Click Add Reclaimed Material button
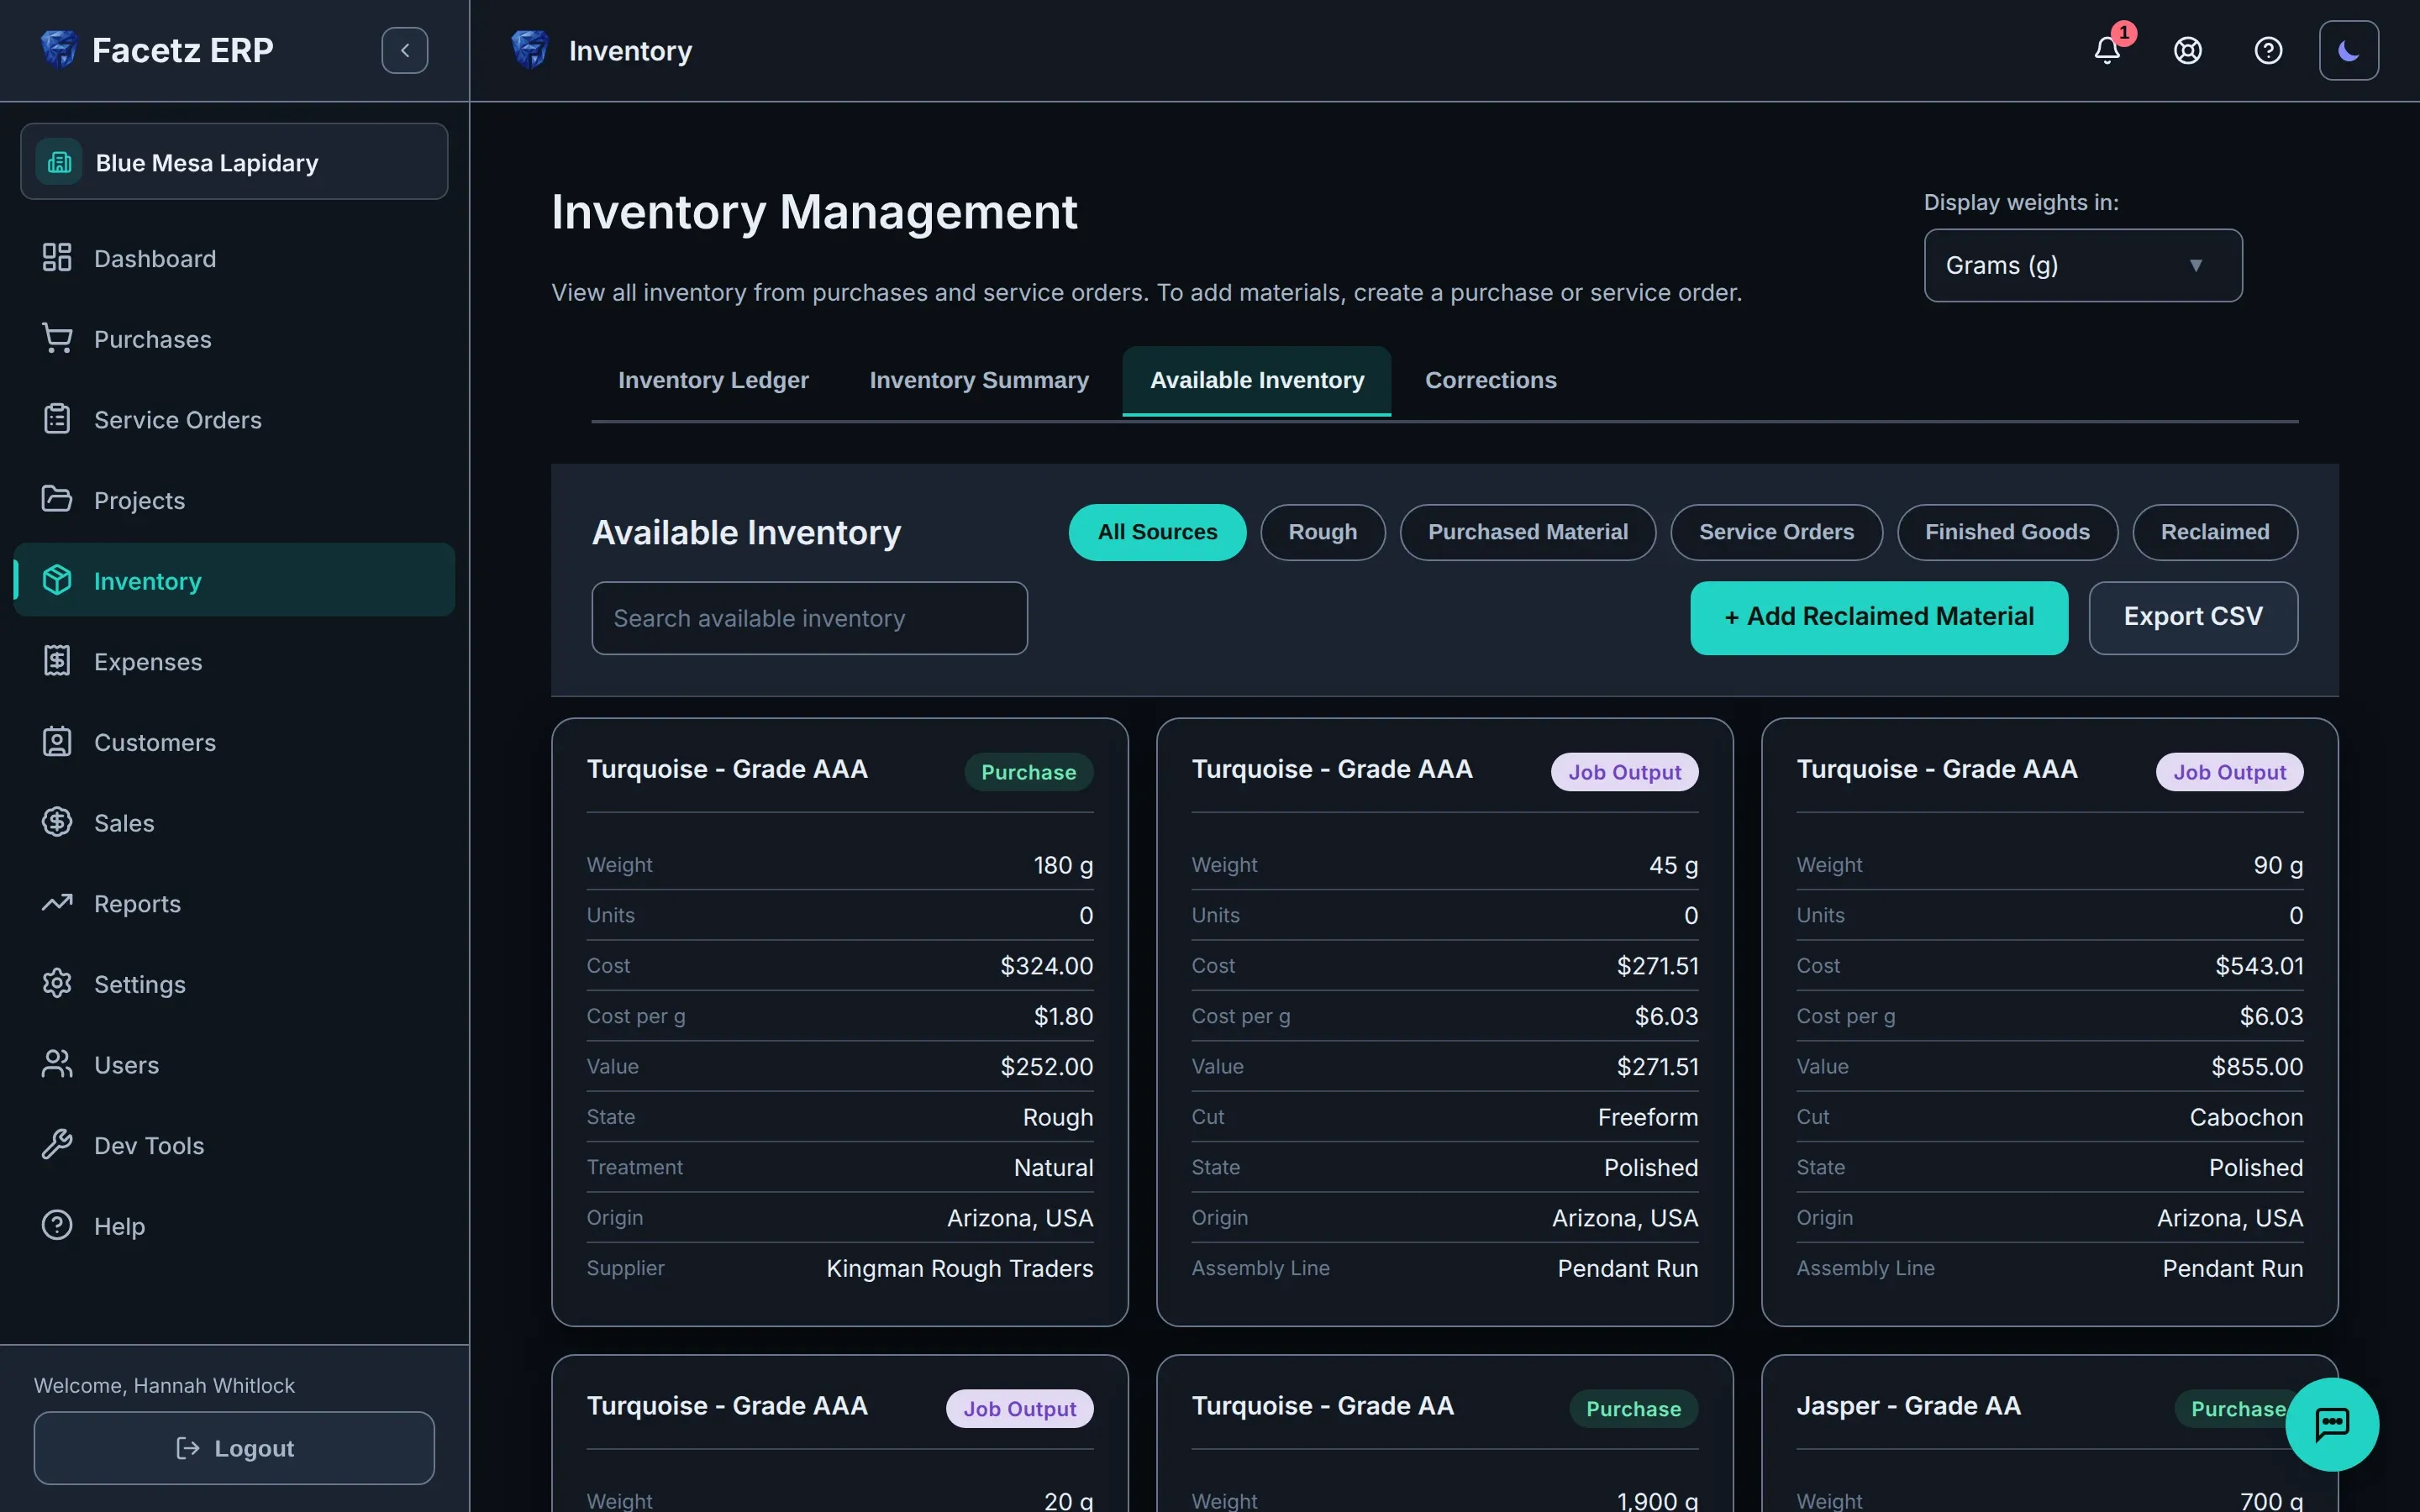Viewport: 2420px width, 1512px height. [x=1879, y=617]
